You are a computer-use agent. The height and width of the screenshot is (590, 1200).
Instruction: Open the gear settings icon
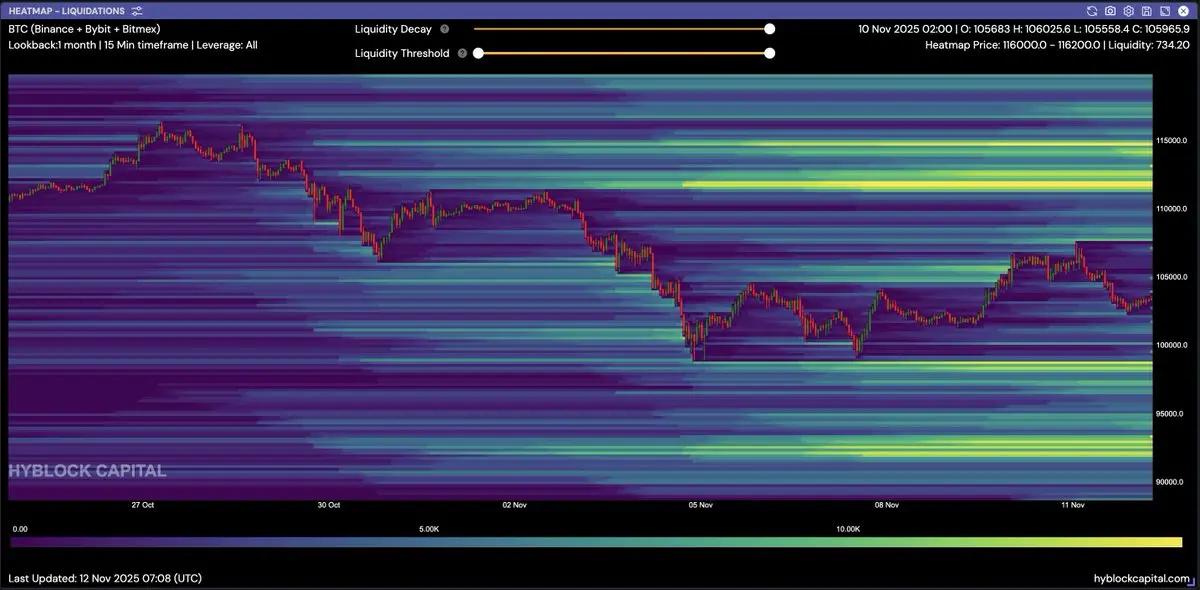1128,11
